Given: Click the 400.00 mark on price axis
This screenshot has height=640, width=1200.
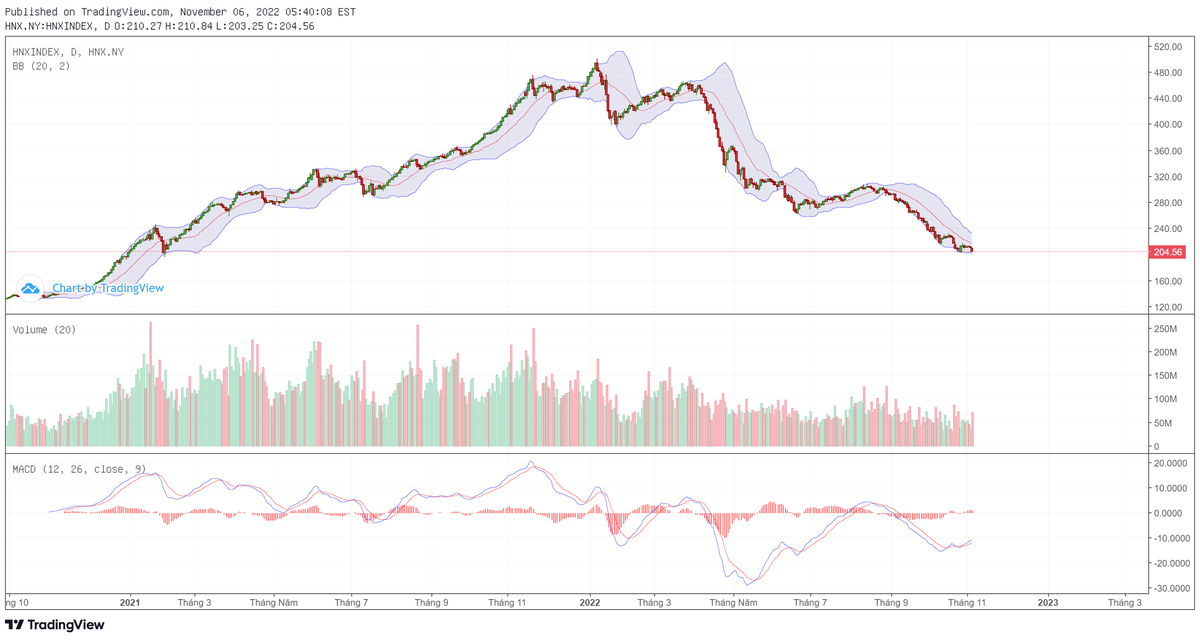Looking at the screenshot, I should [1166, 125].
